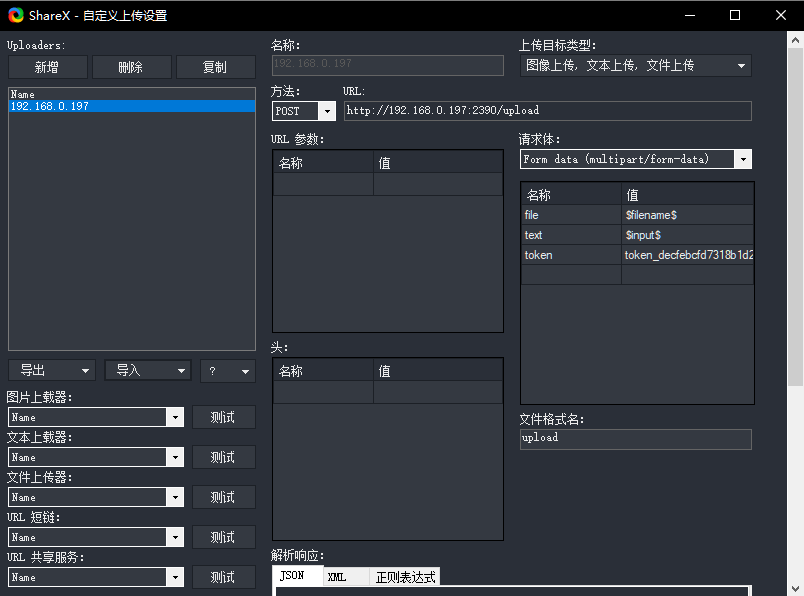
Task: Click the 文件格式名 upload input field
Action: tap(636, 439)
